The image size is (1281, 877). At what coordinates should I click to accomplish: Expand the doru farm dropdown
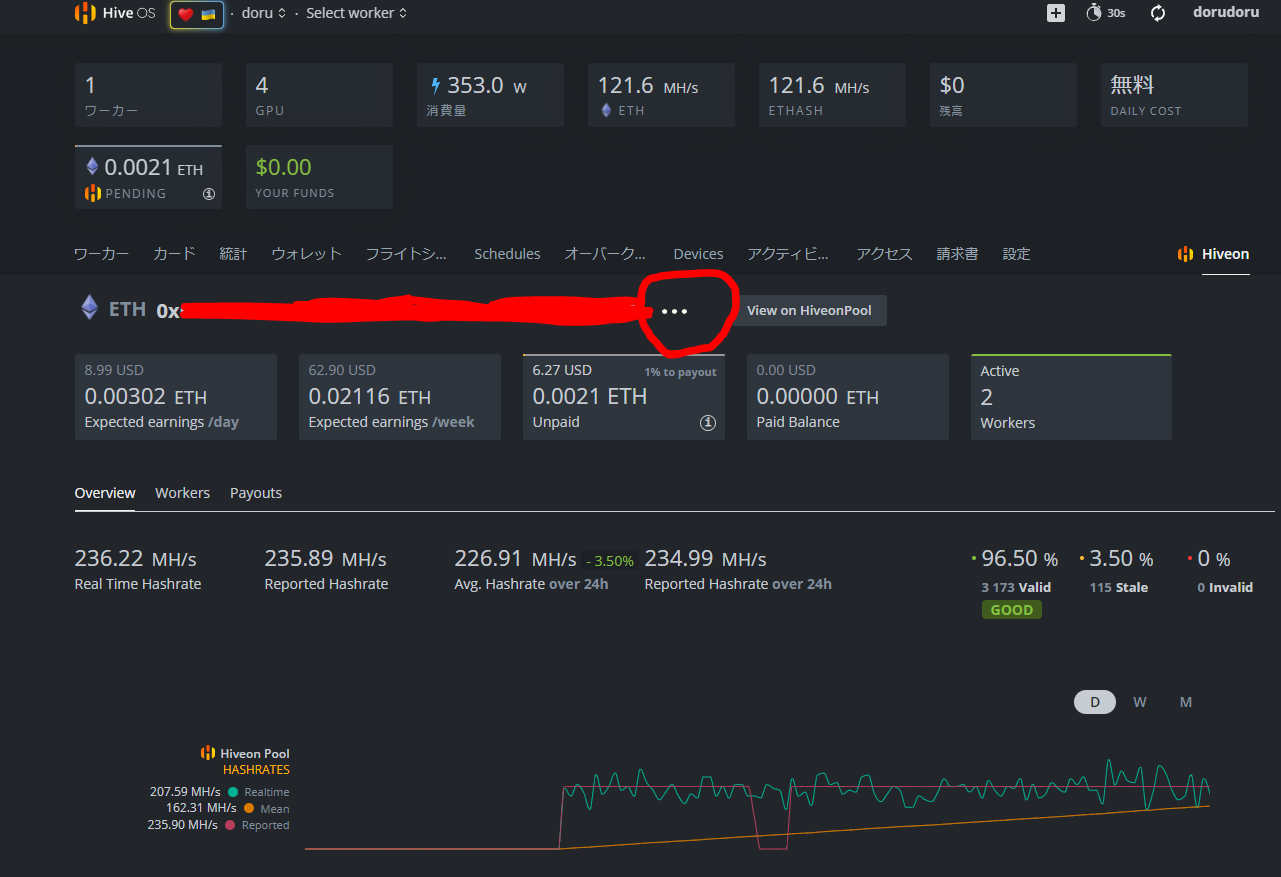[x=263, y=13]
